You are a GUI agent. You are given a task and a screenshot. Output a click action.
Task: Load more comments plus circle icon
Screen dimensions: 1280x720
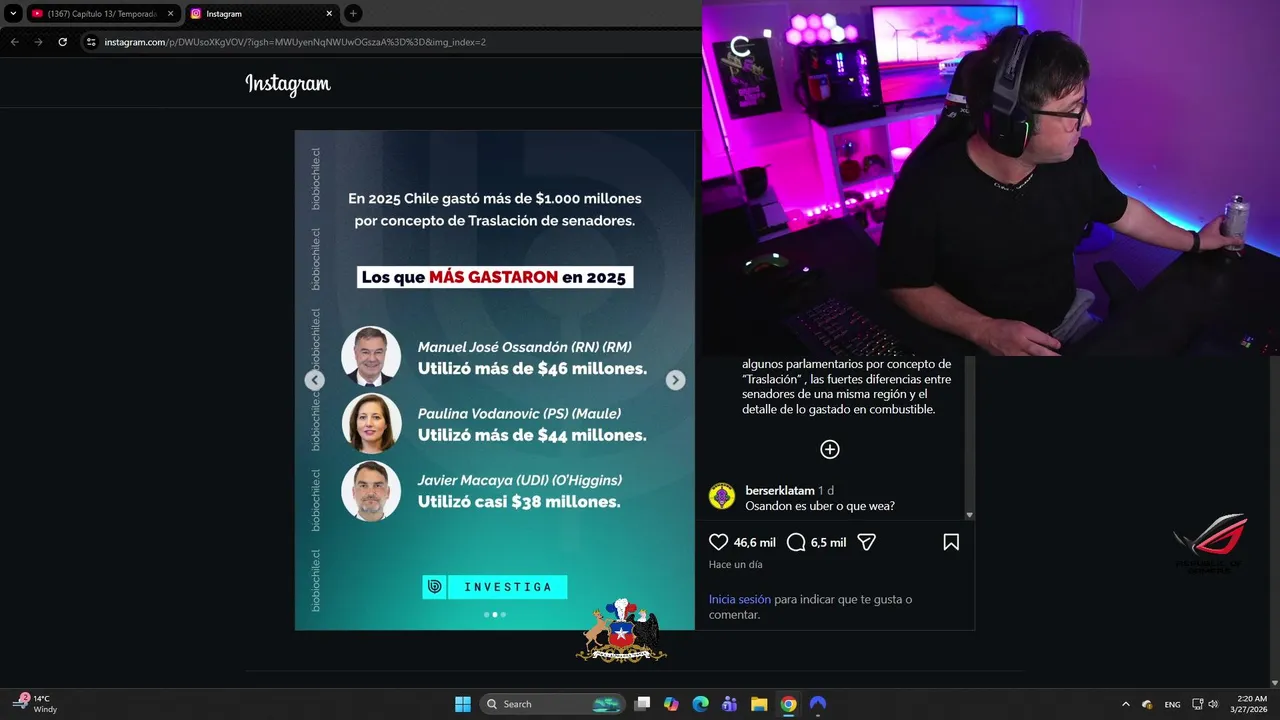(x=830, y=449)
